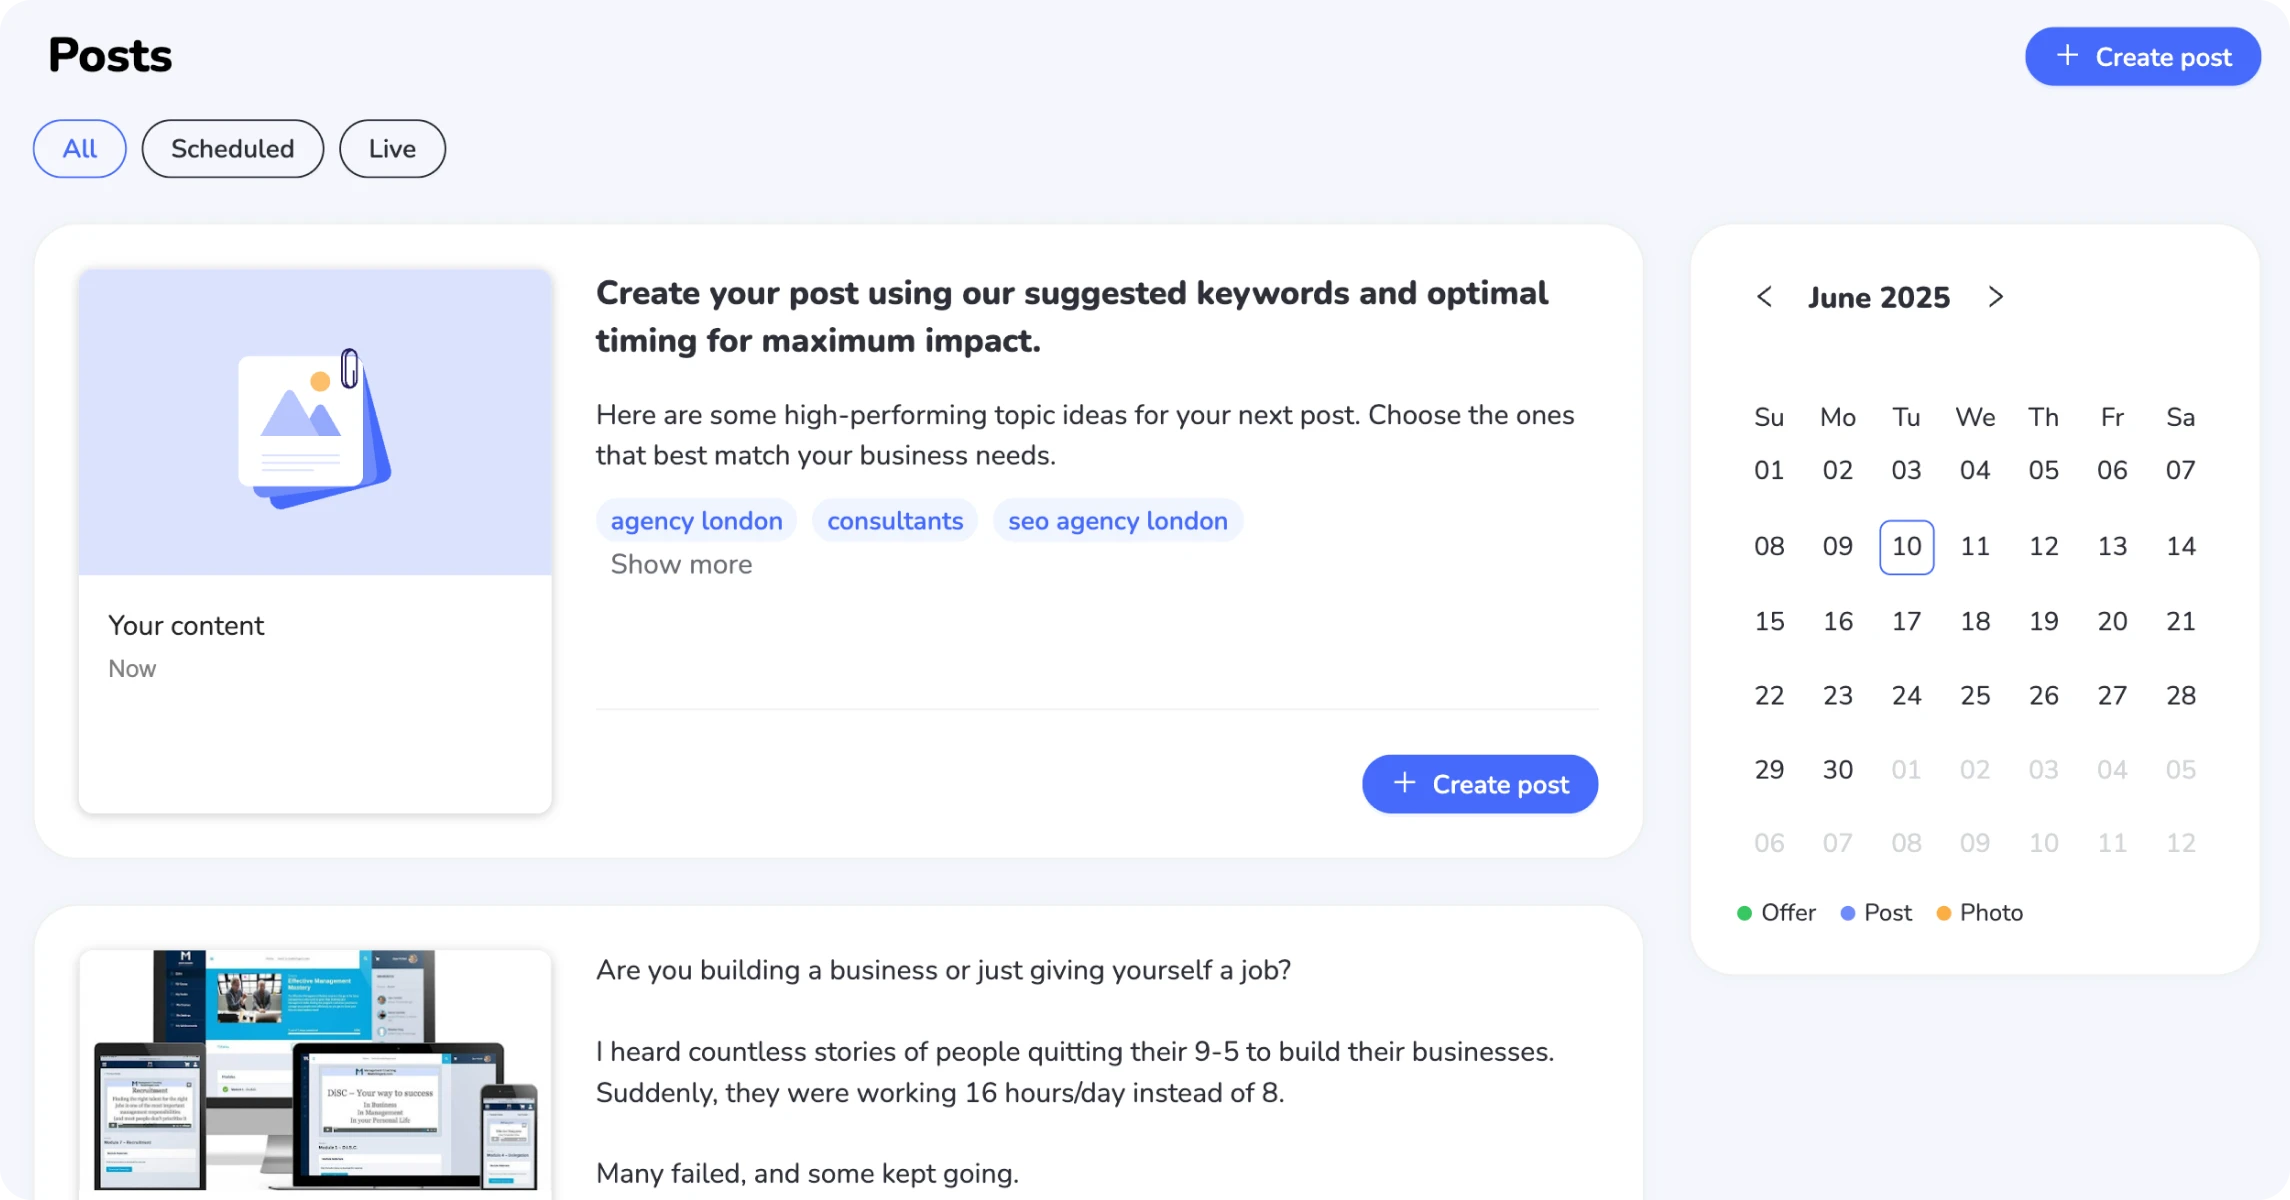The height and width of the screenshot is (1200, 2290).
Task: Select the All posts filter
Action: point(79,148)
